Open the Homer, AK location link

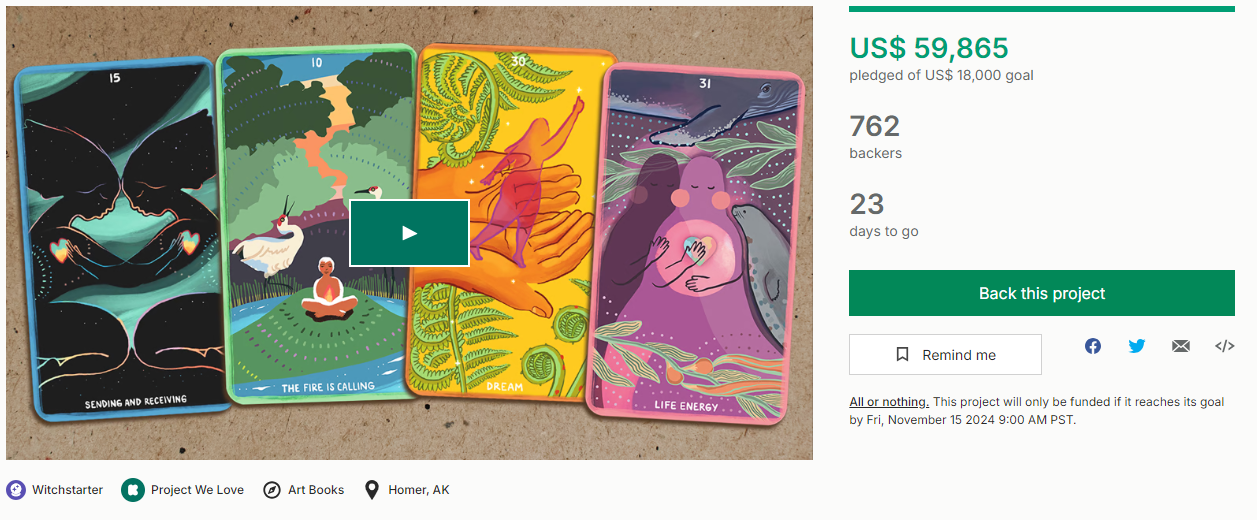tap(419, 490)
